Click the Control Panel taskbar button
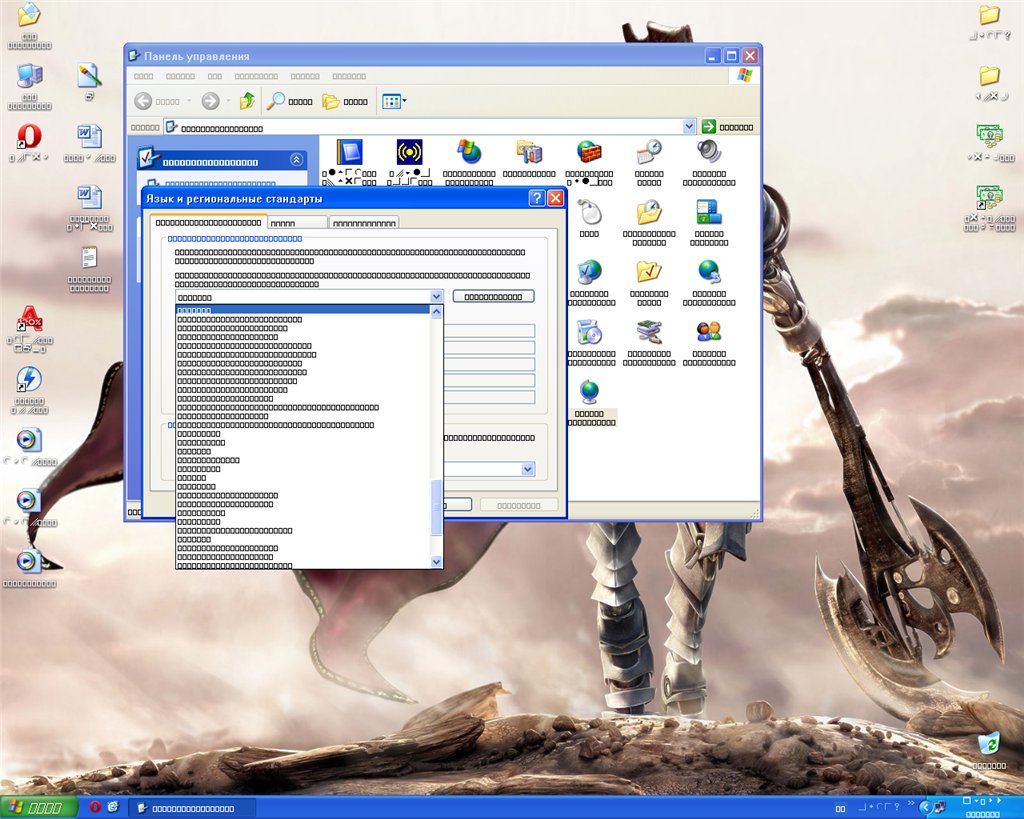The height and width of the screenshot is (819, 1024). pos(193,808)
